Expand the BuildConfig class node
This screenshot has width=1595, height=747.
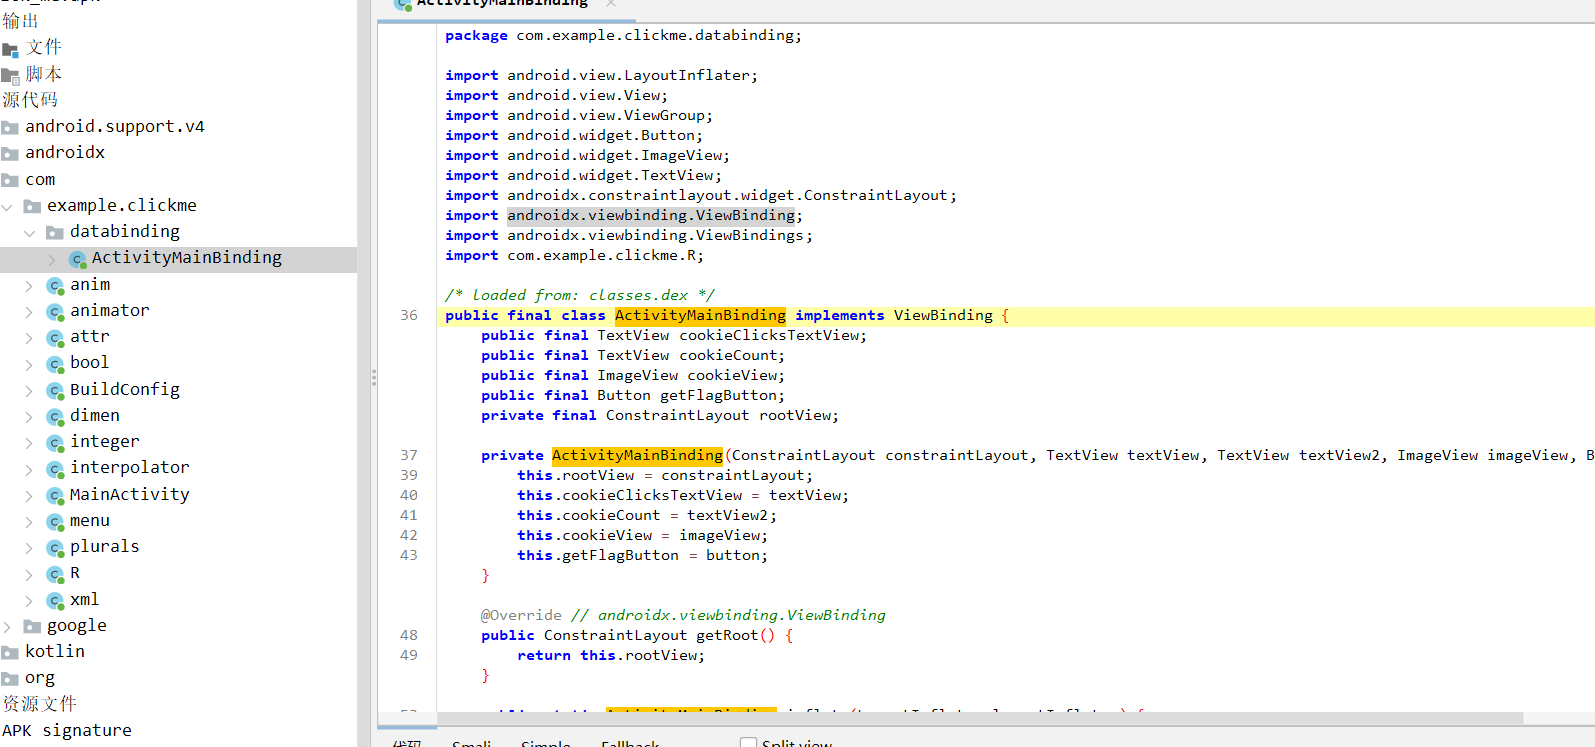click(x=29, y=390)
